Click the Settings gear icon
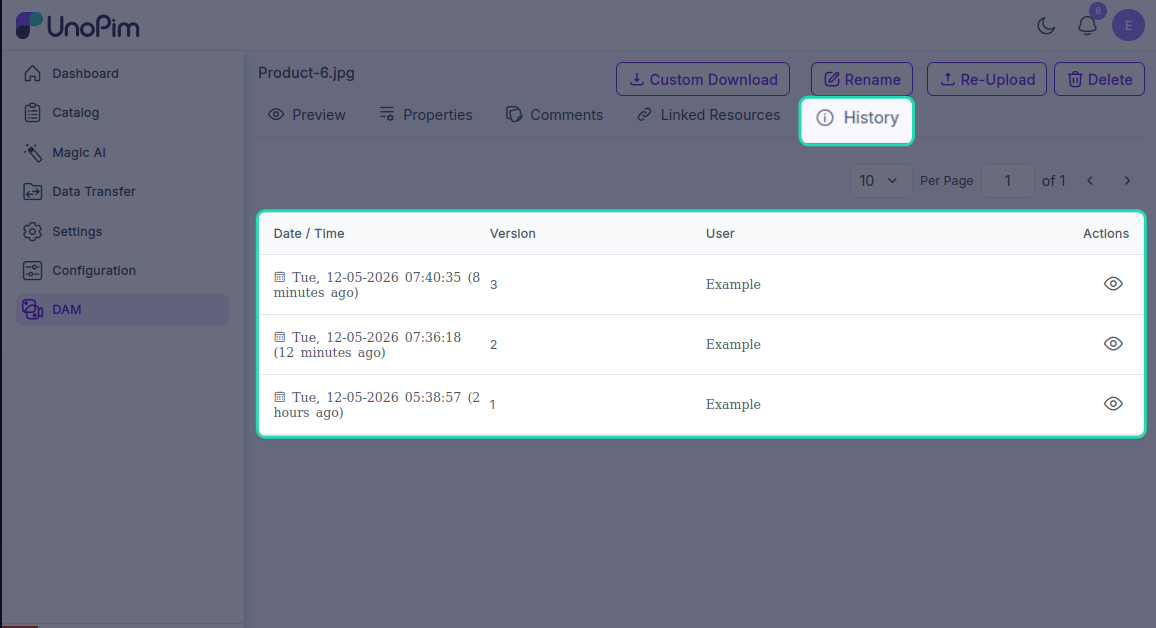Screen dimensions: 1156x628 tap(32, 231)
